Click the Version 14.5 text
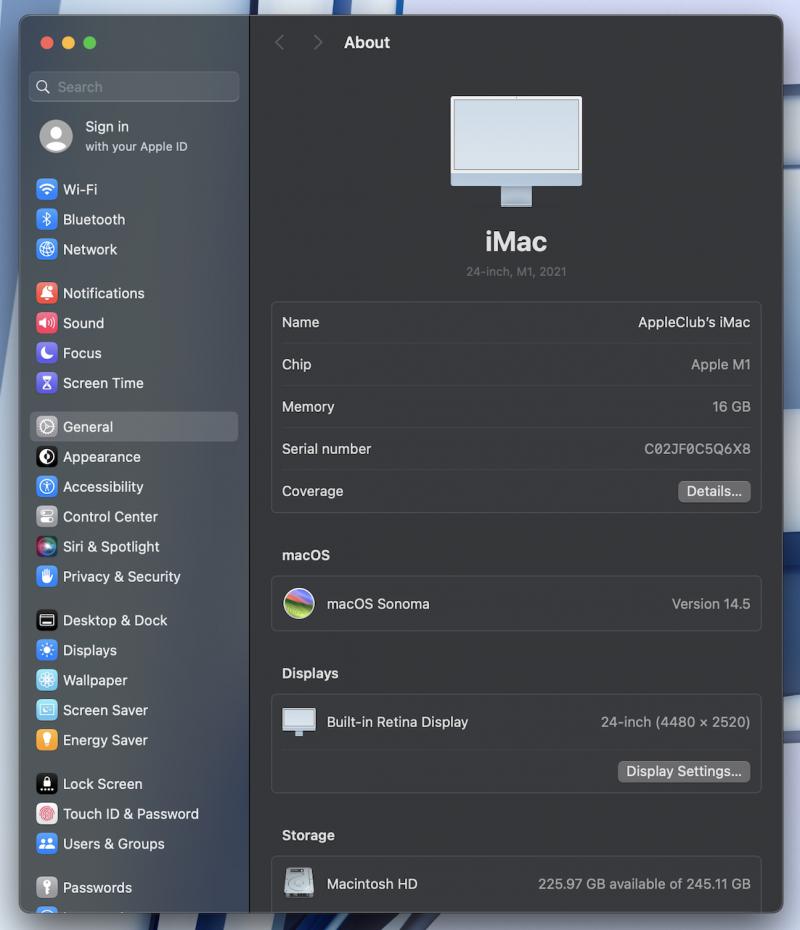This screenshot has height=930, width=800. (711, 604)
